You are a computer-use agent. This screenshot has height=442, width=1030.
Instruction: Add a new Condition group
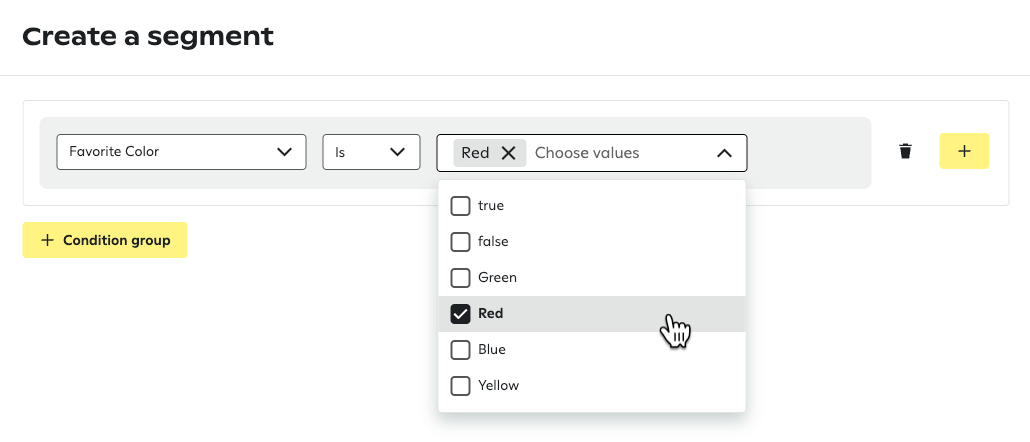click(105, 240)
